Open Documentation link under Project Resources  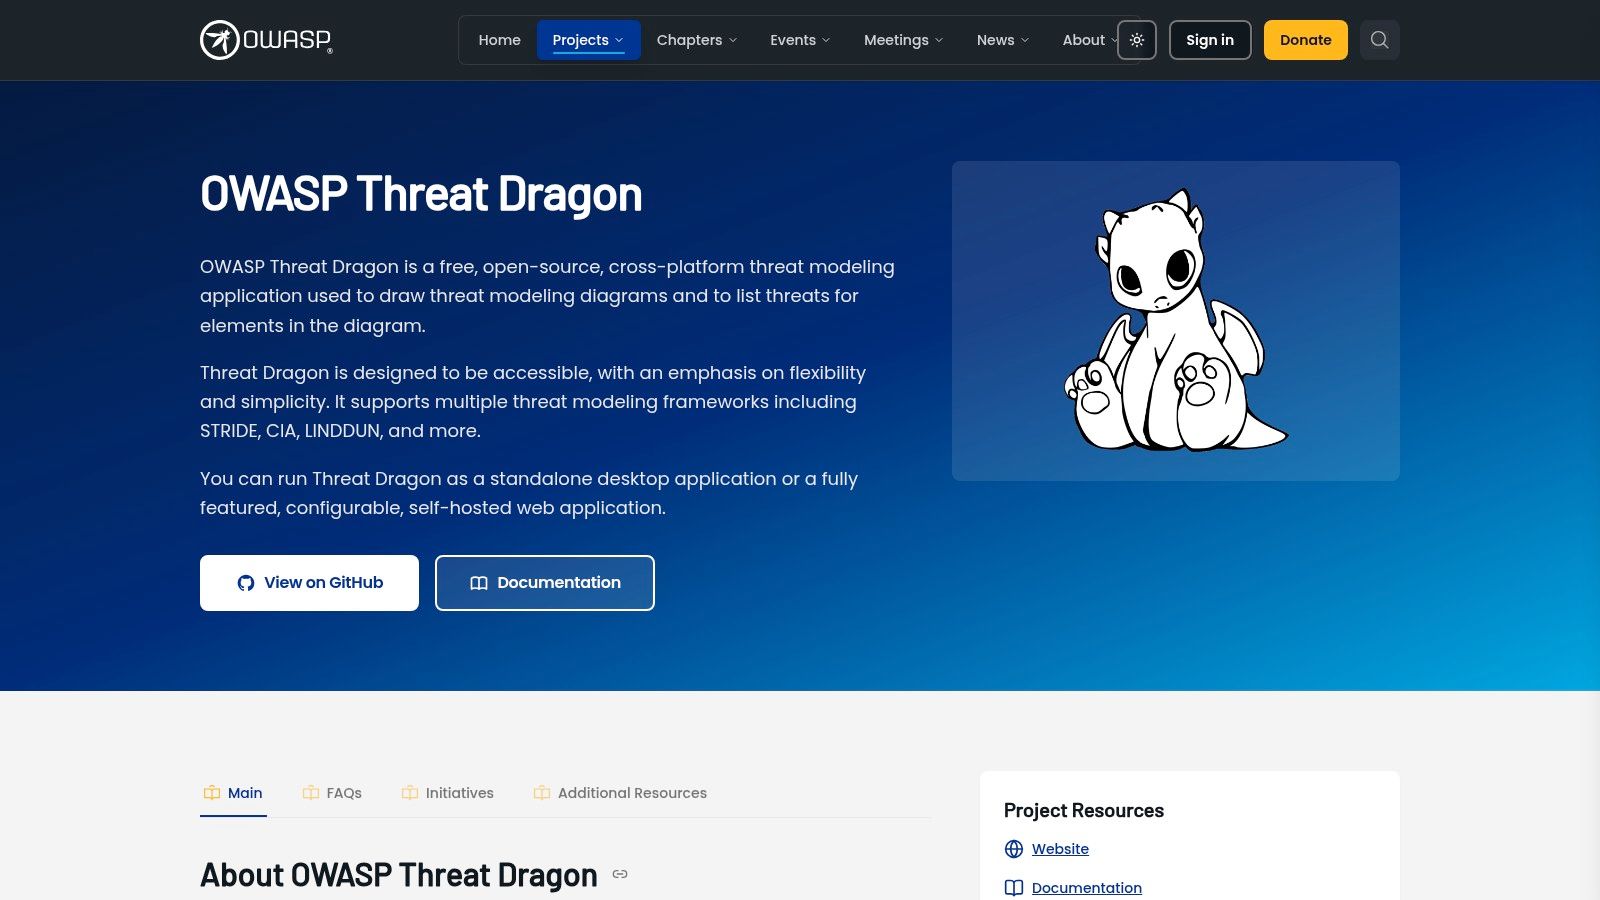1087,888
